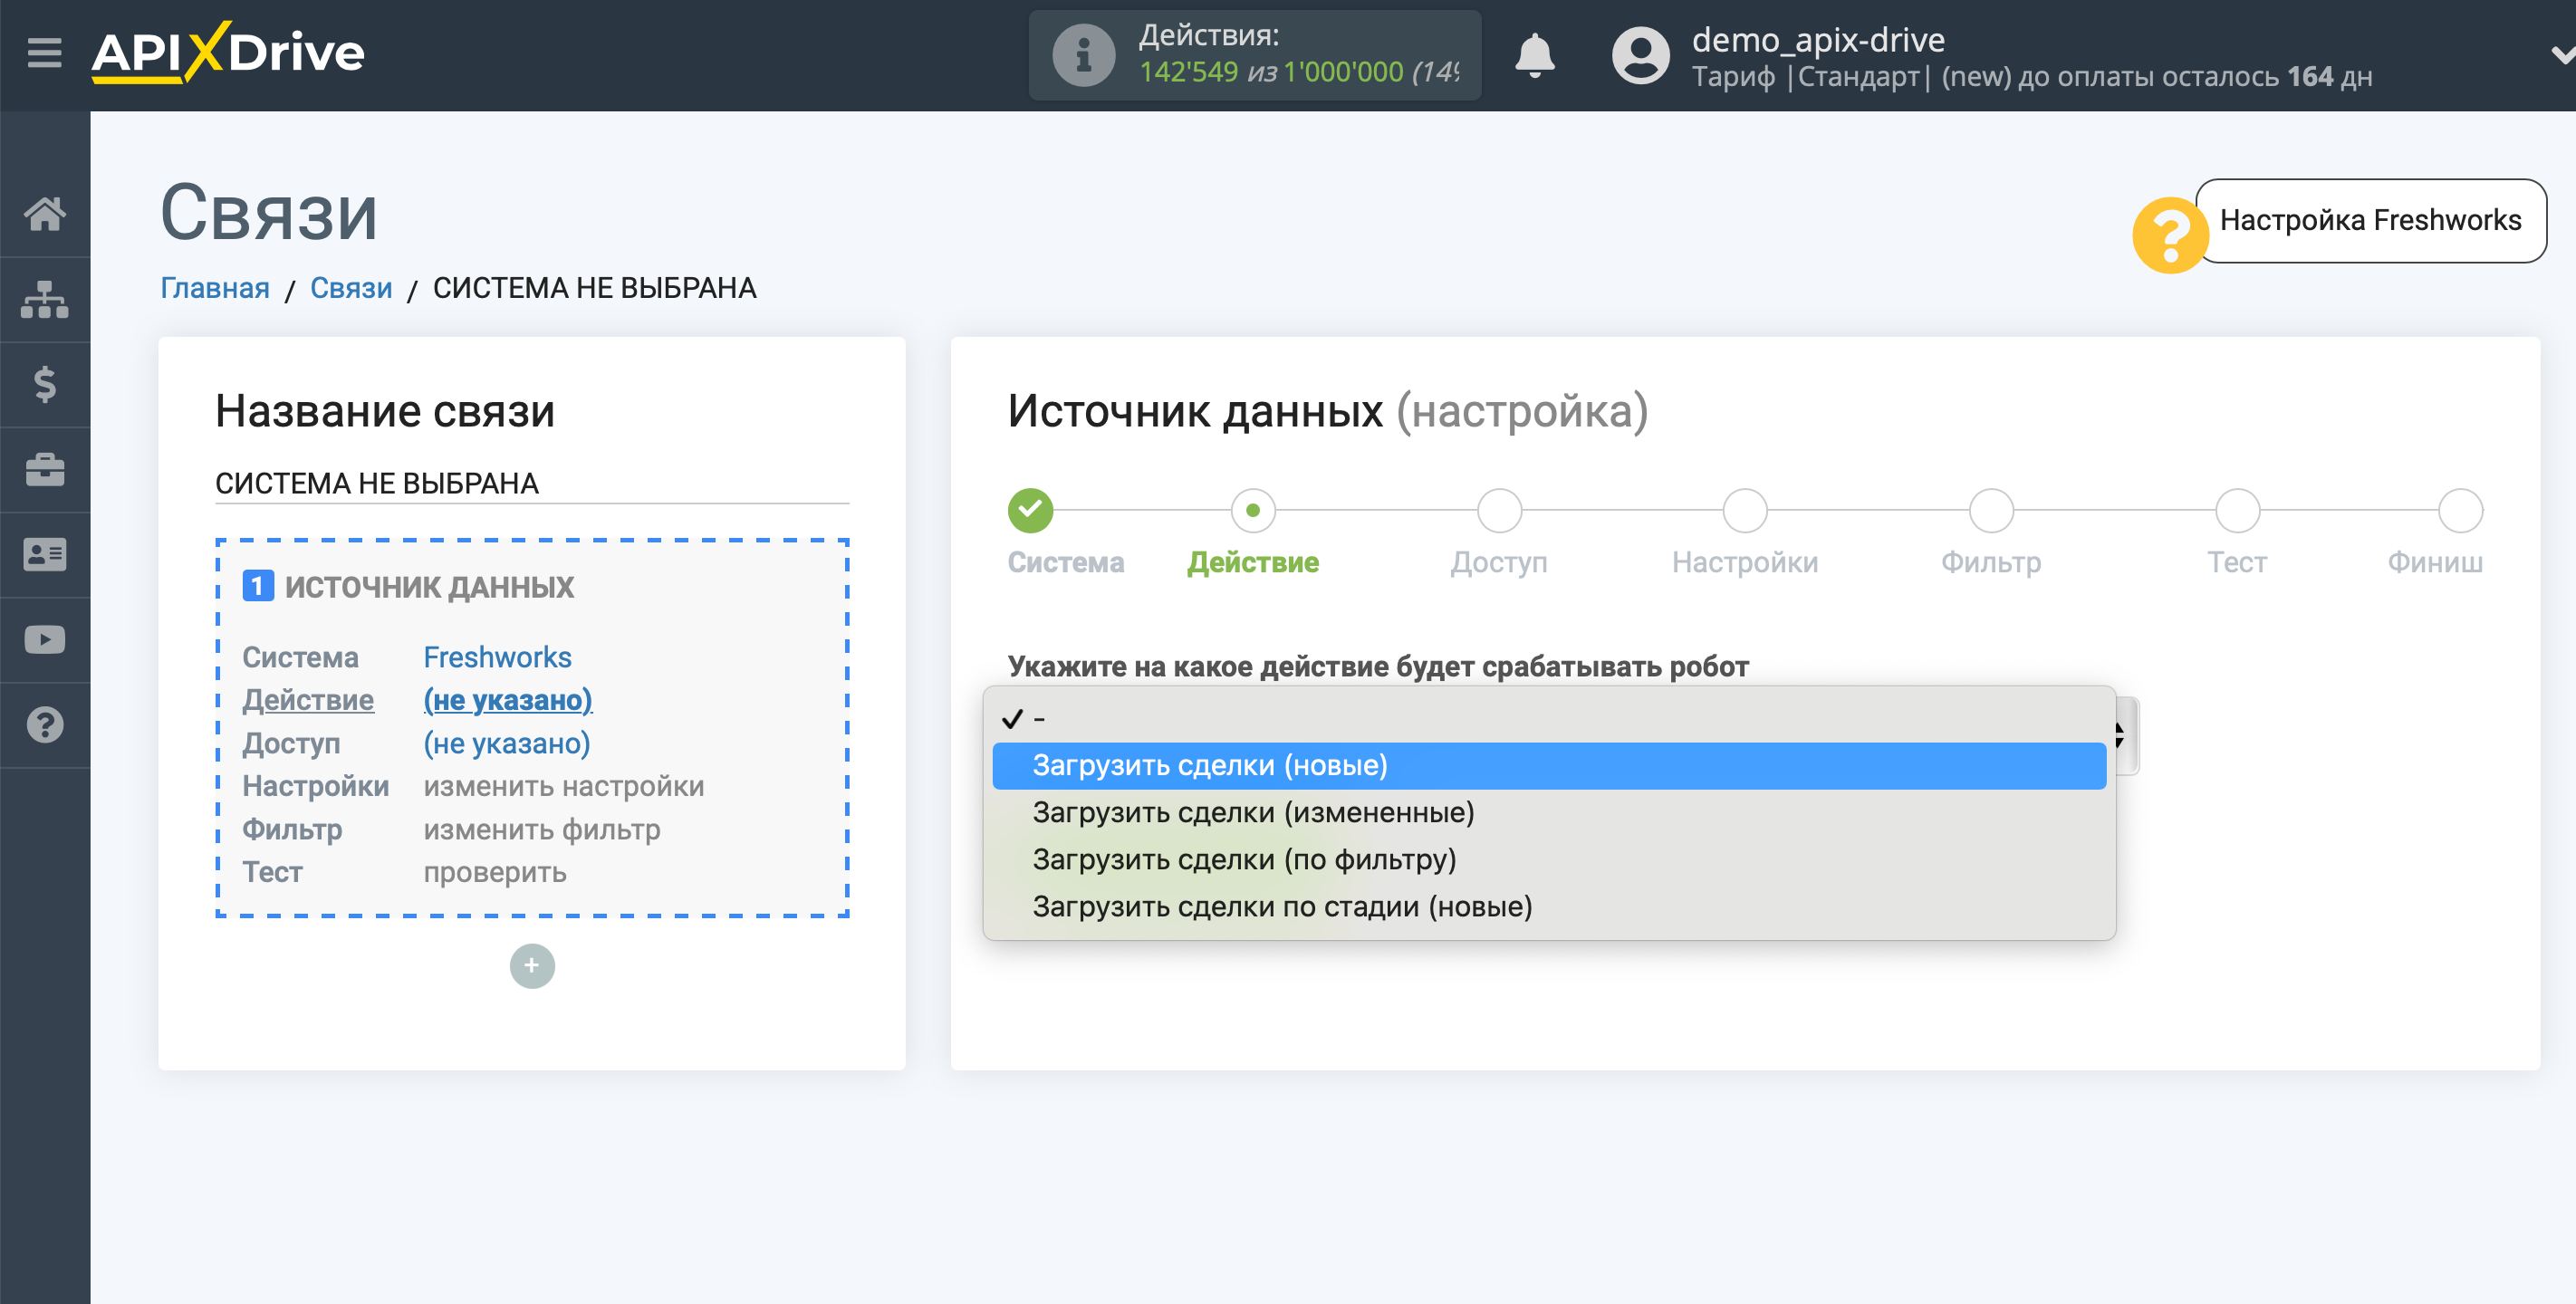Go to the Главная breadcrumb link
Screen dimensions: 2576x1304
point(215,288)
